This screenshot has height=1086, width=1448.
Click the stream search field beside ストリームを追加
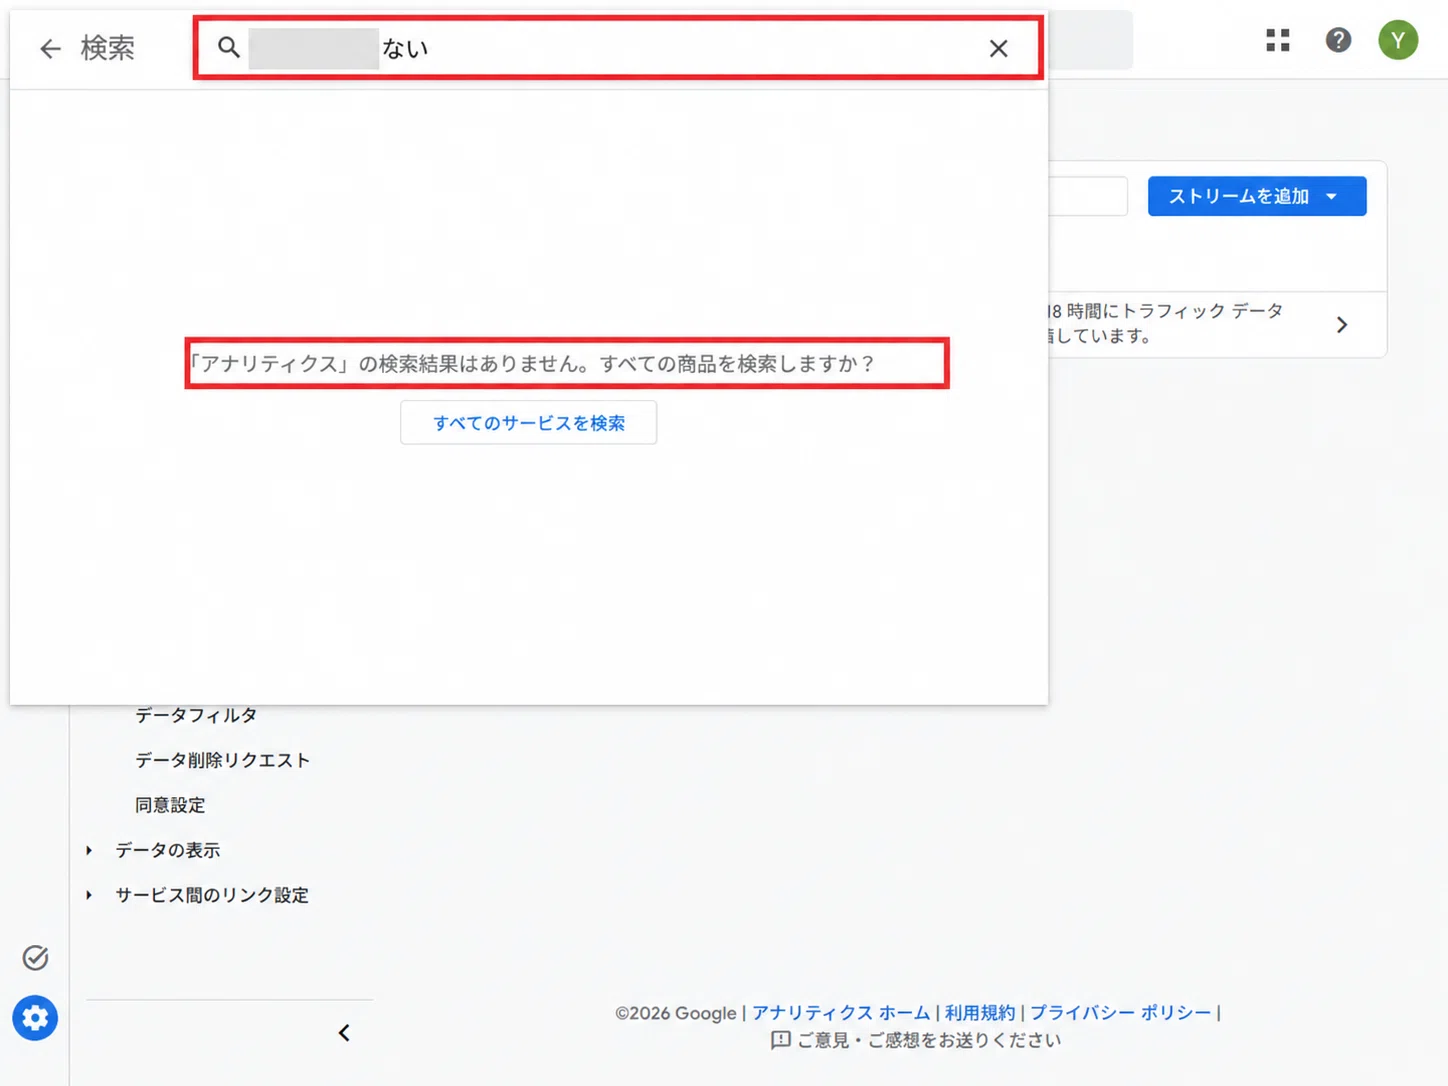click(x=1088, y=196)
